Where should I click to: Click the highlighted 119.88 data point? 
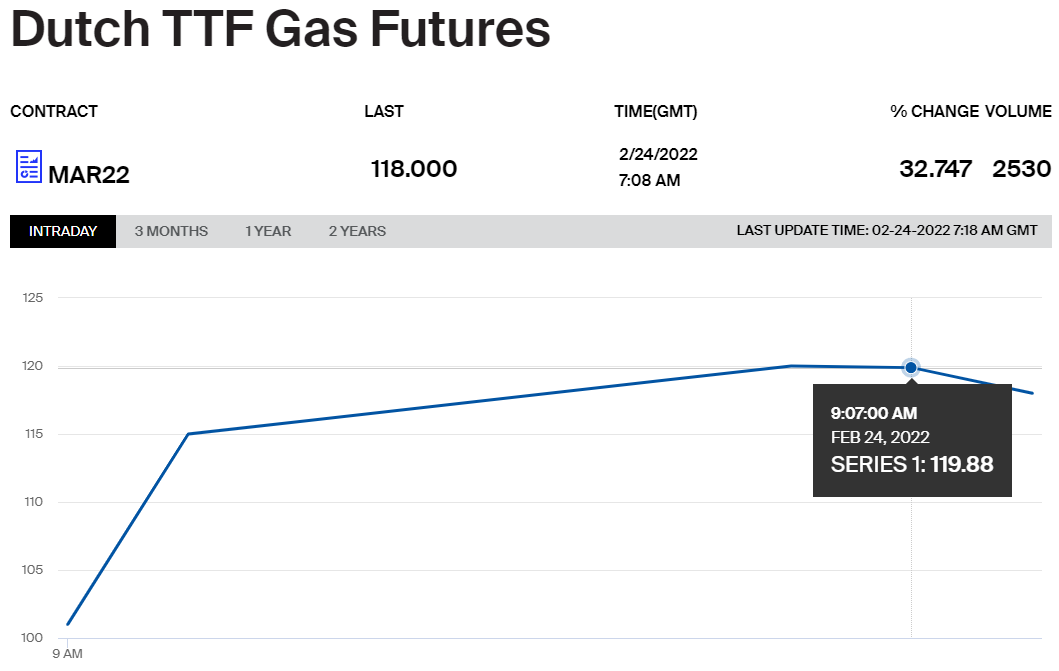911,368
